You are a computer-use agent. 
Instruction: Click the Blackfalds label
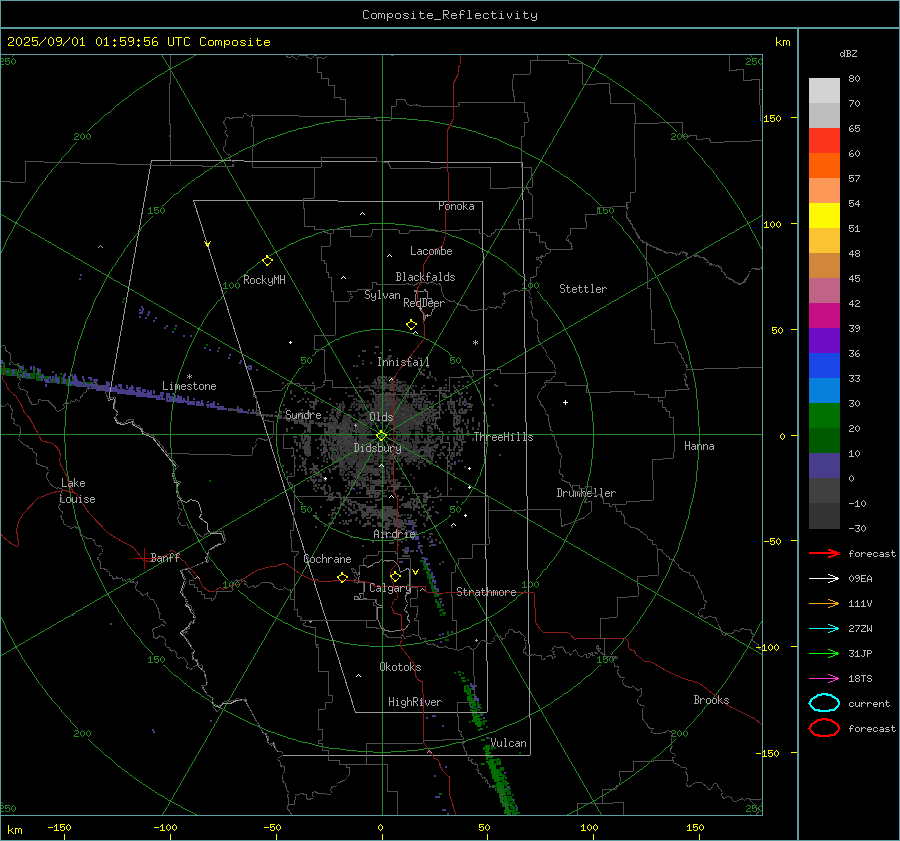click(425, 277)
